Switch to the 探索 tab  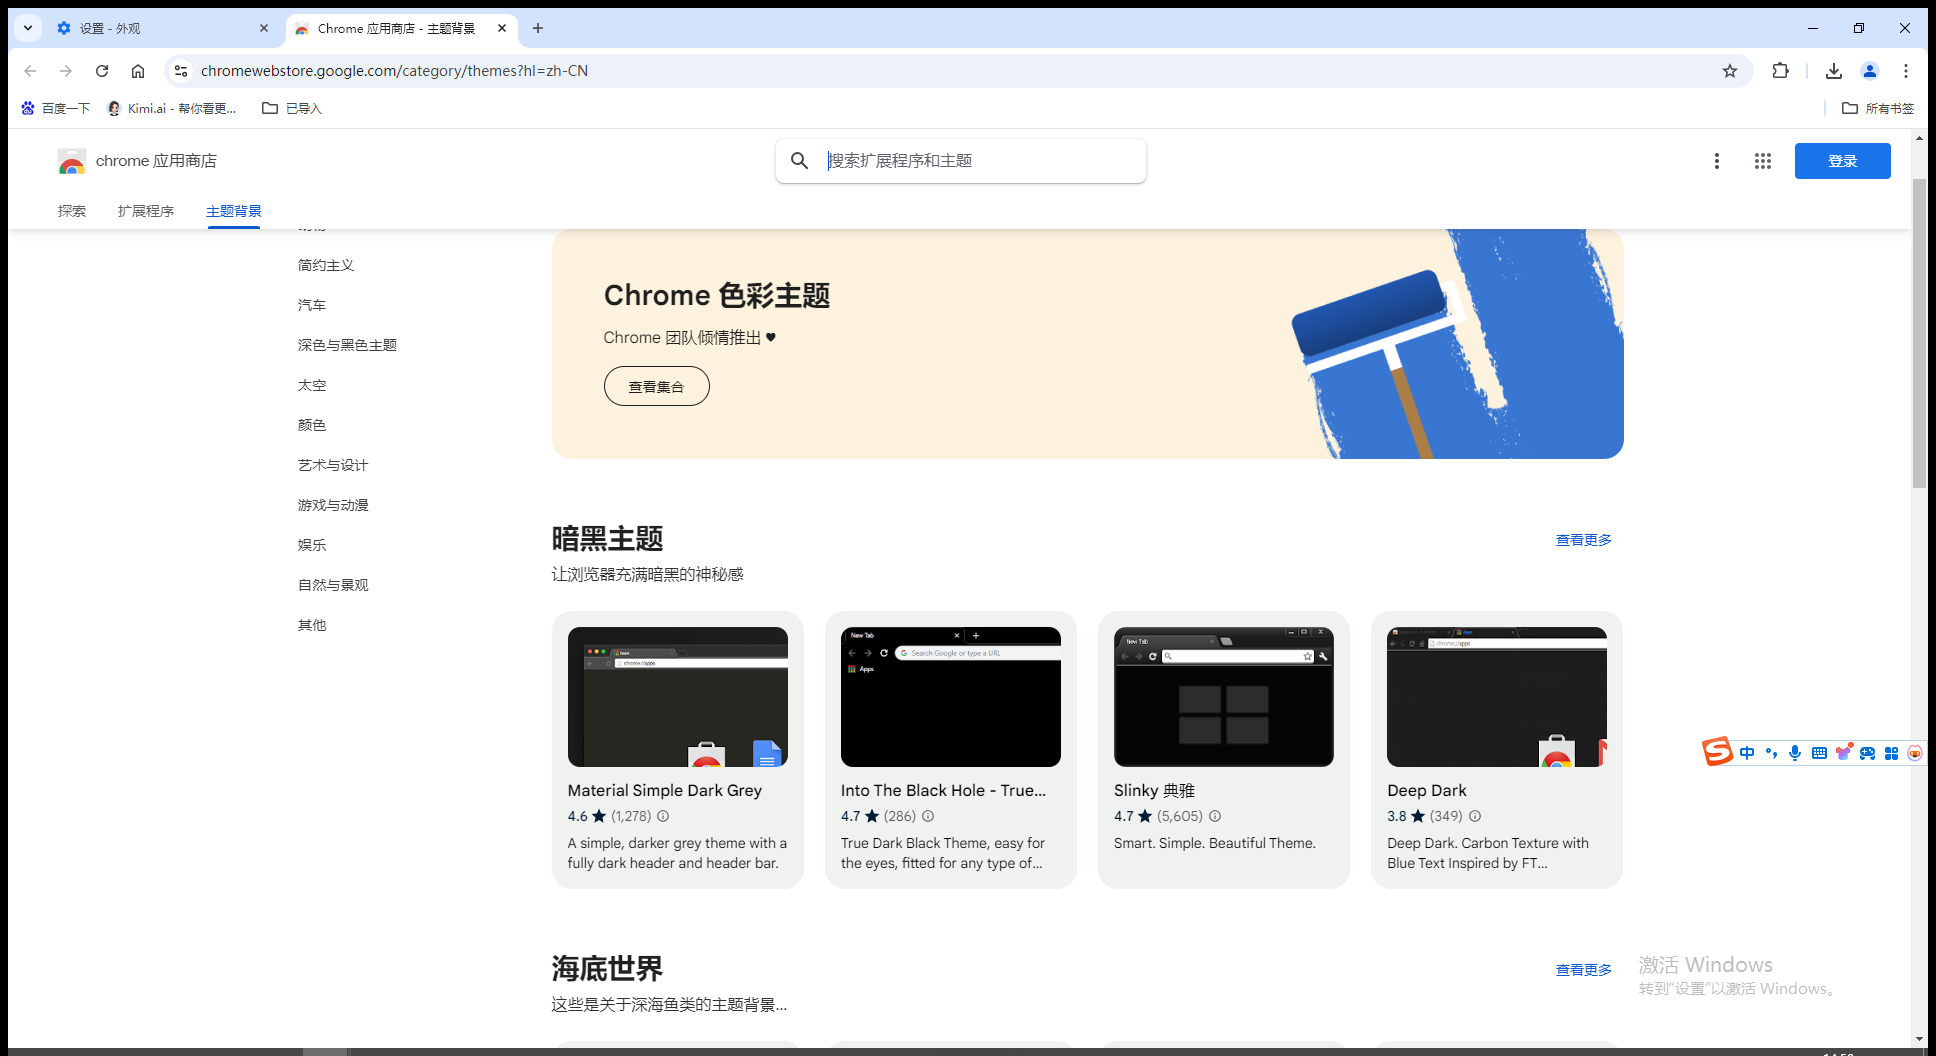(72, 211)
